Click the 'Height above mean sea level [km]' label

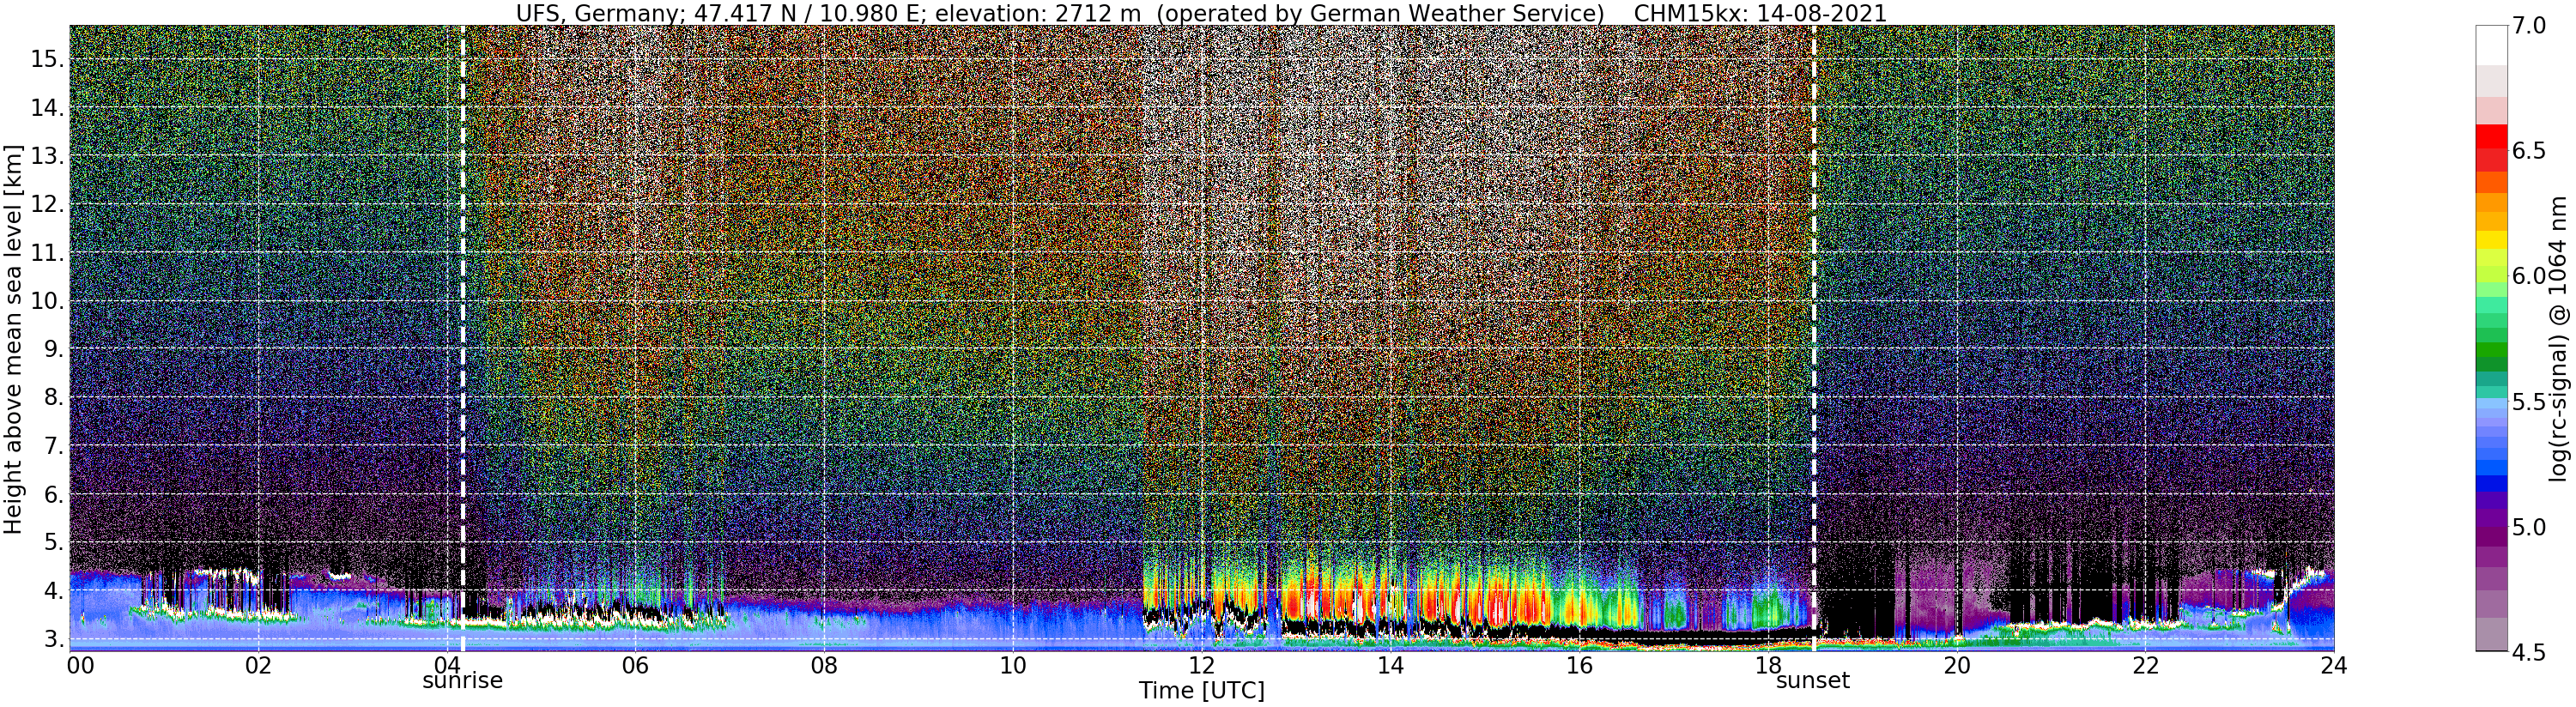pos(13,340)
